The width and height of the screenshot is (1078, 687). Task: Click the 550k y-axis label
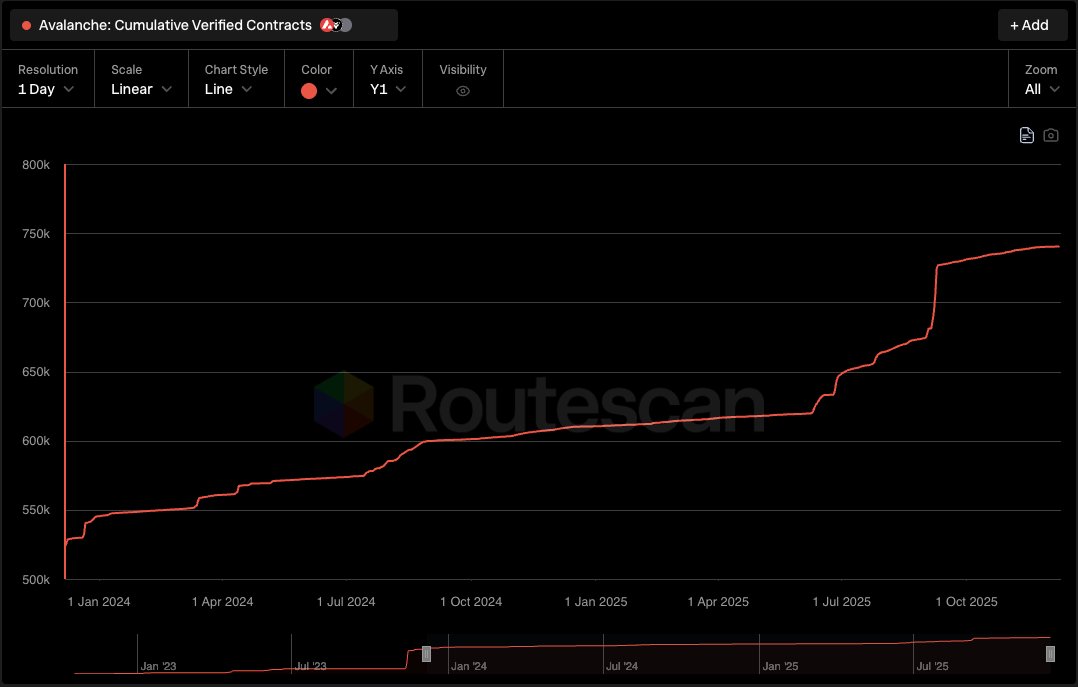(36, 510)
